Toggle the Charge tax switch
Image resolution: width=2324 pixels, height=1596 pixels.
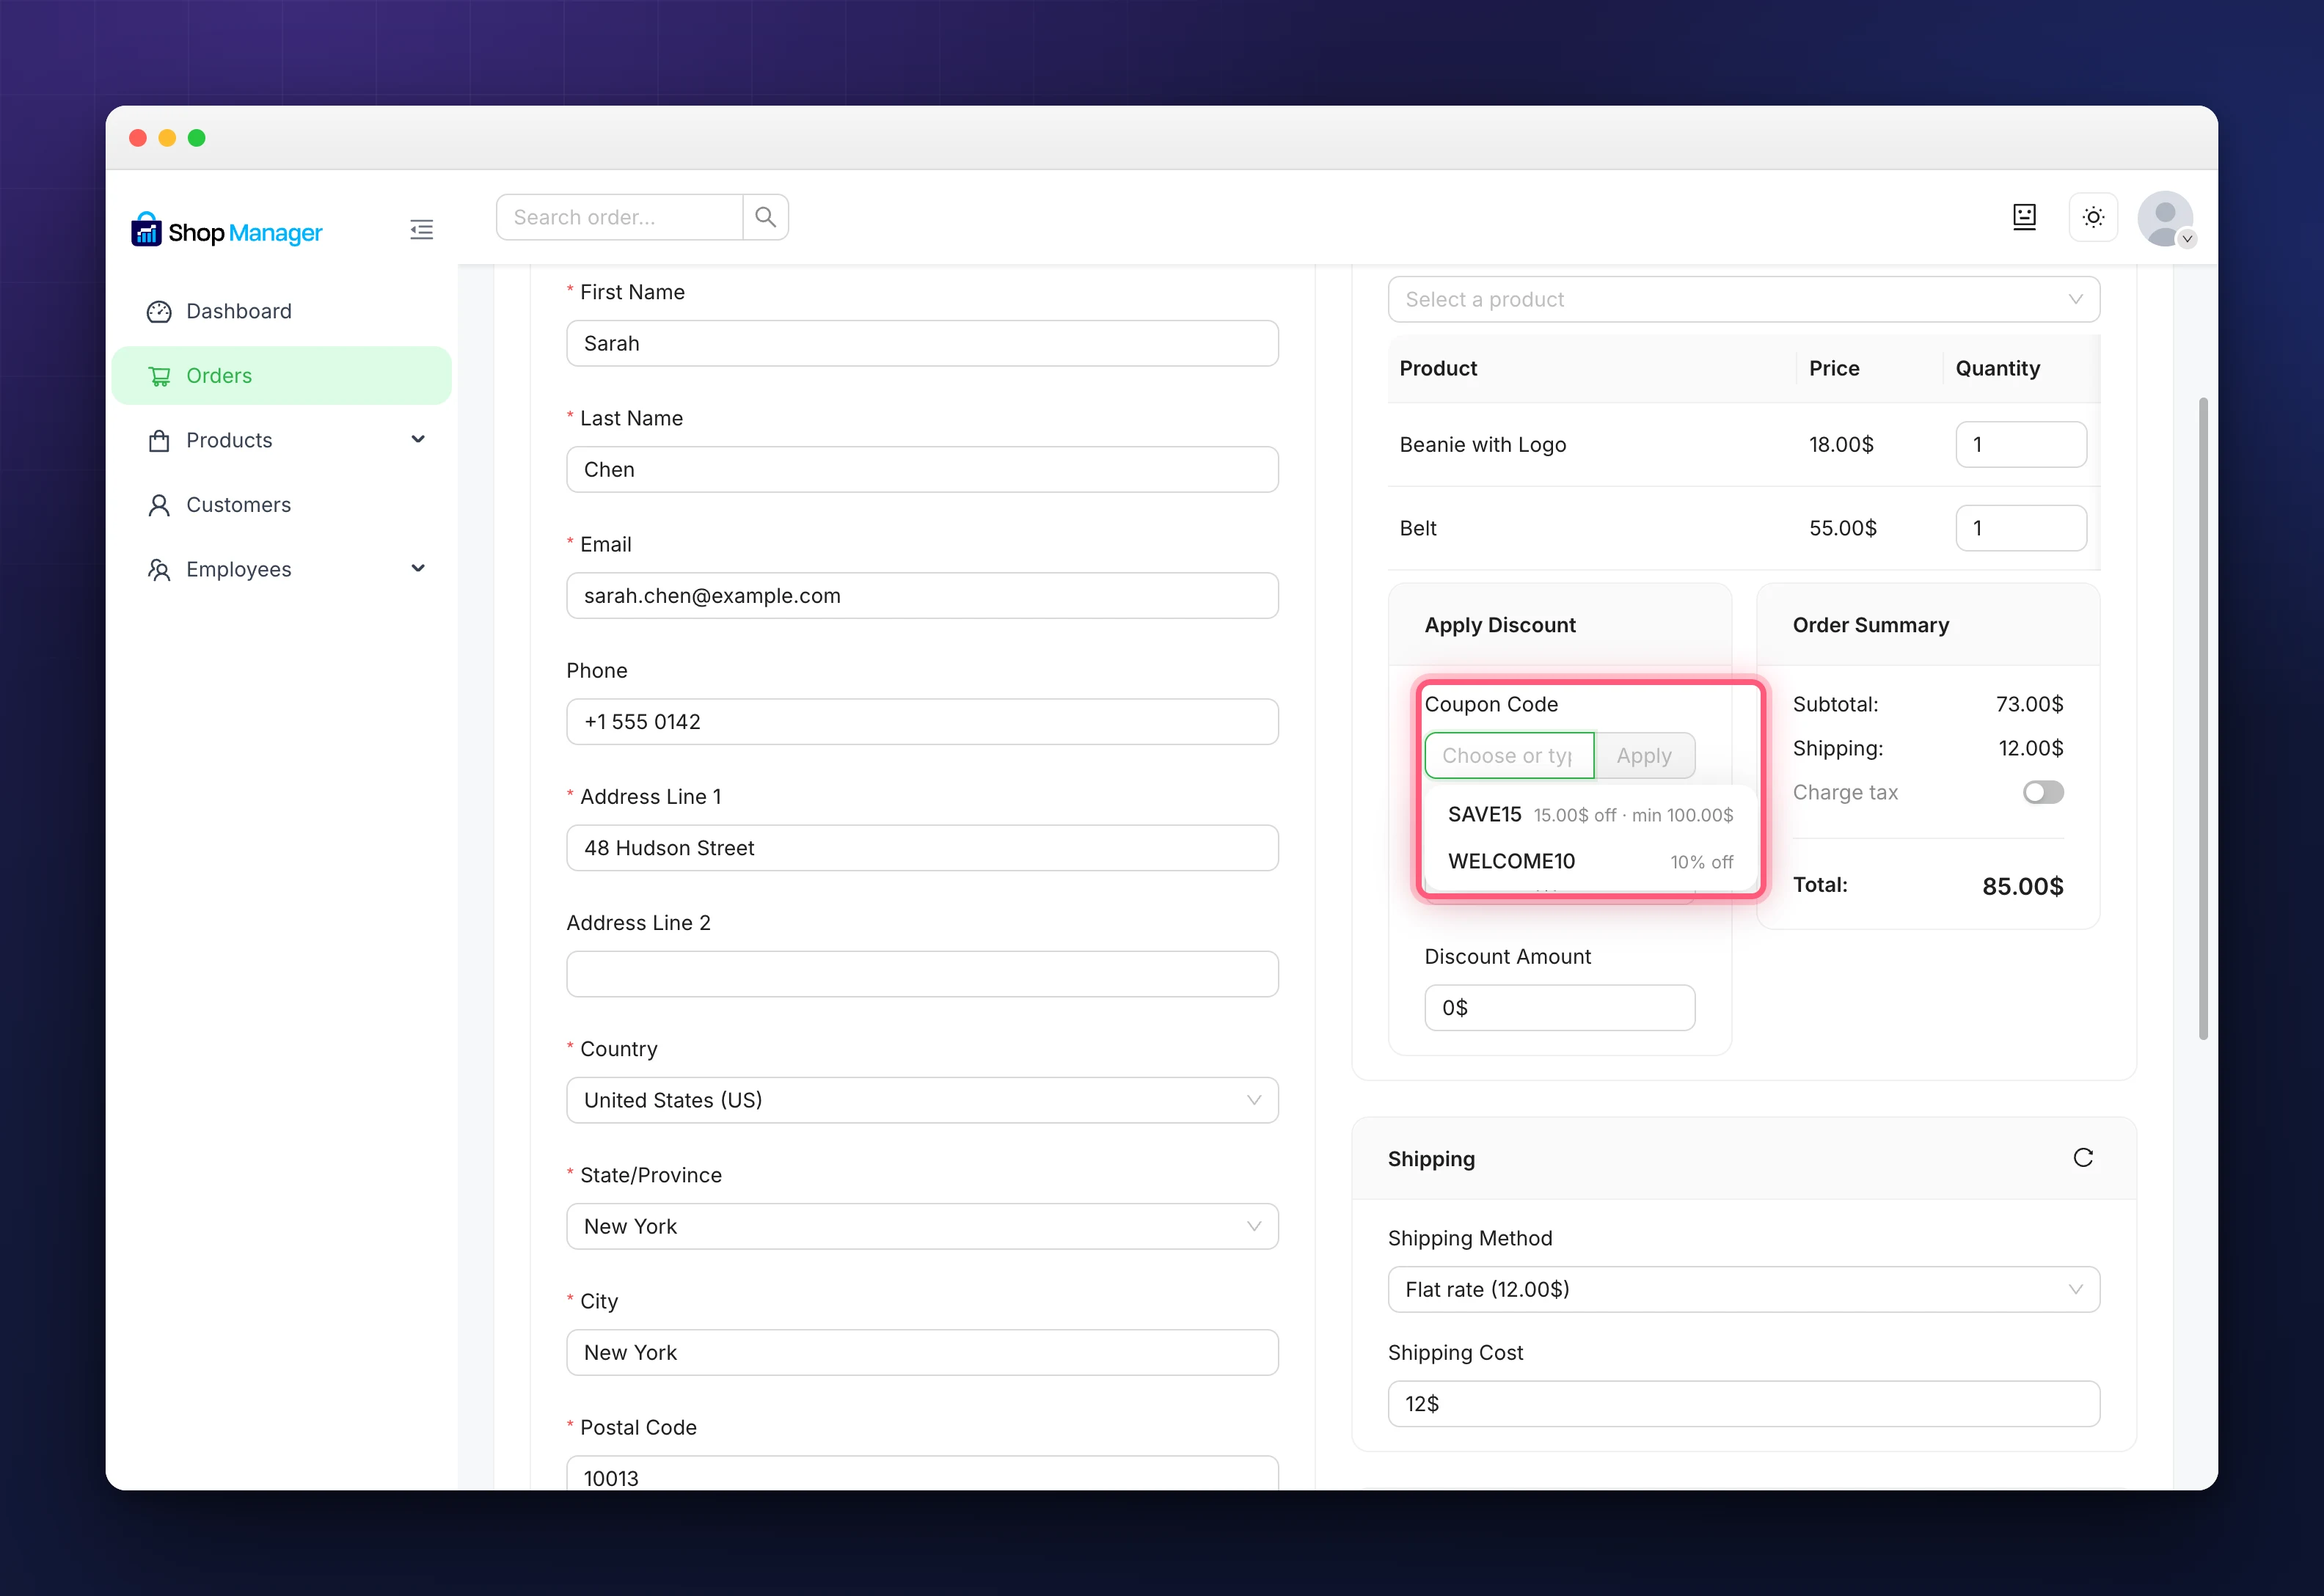(2043, 793)
